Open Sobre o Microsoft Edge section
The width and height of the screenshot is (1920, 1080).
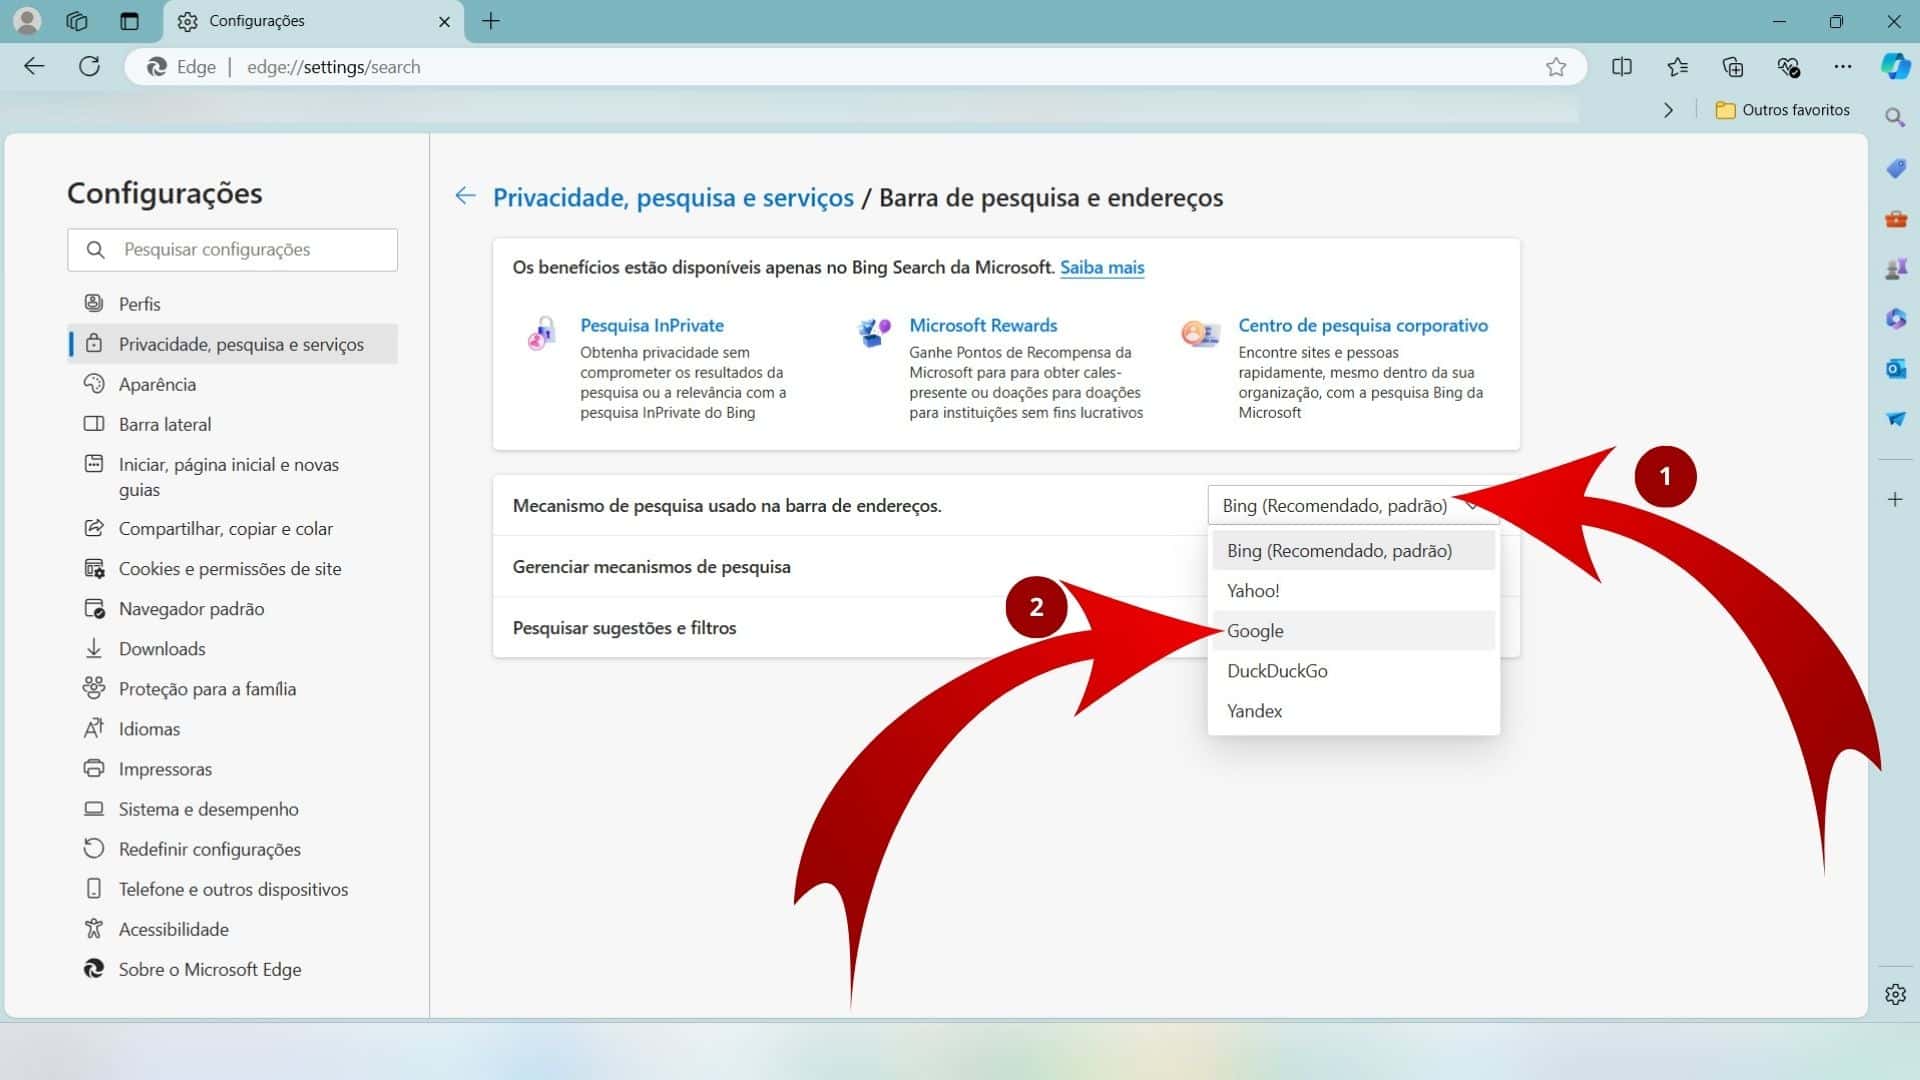(x=232, y=968)
